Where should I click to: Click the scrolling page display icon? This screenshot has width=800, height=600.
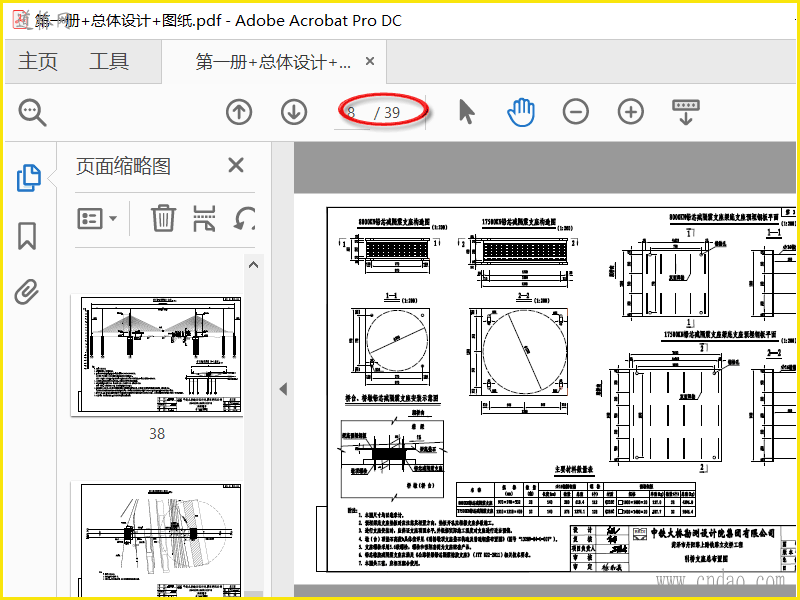686,112
